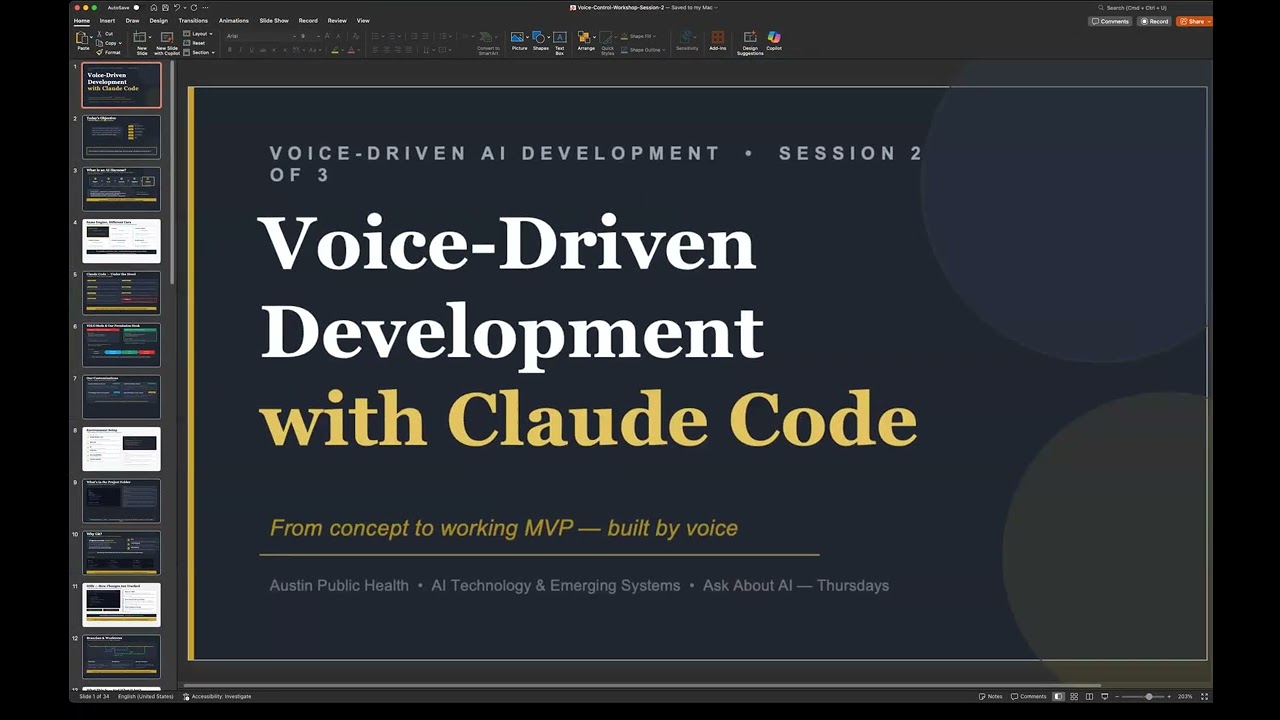This screenshot has width=1280, height=720.
Task: Toggle Normal view in the status bar
Action: tap(1058, 696)
